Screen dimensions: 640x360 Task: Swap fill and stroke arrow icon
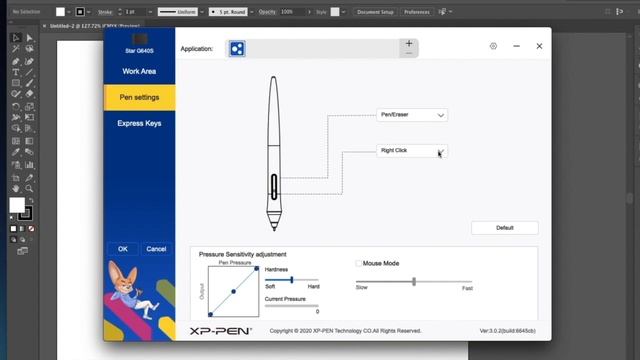pyautogui.click(x=31, y=200)
